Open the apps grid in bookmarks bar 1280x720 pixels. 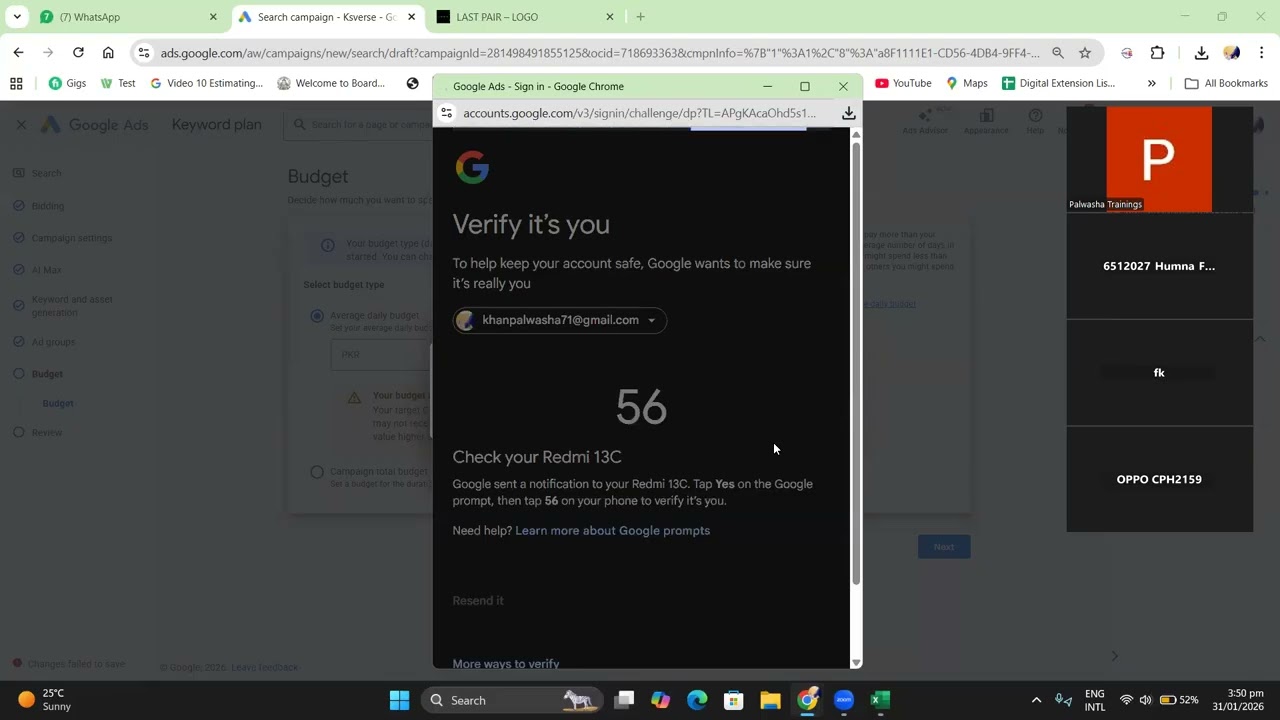click(x=16, y=83)
